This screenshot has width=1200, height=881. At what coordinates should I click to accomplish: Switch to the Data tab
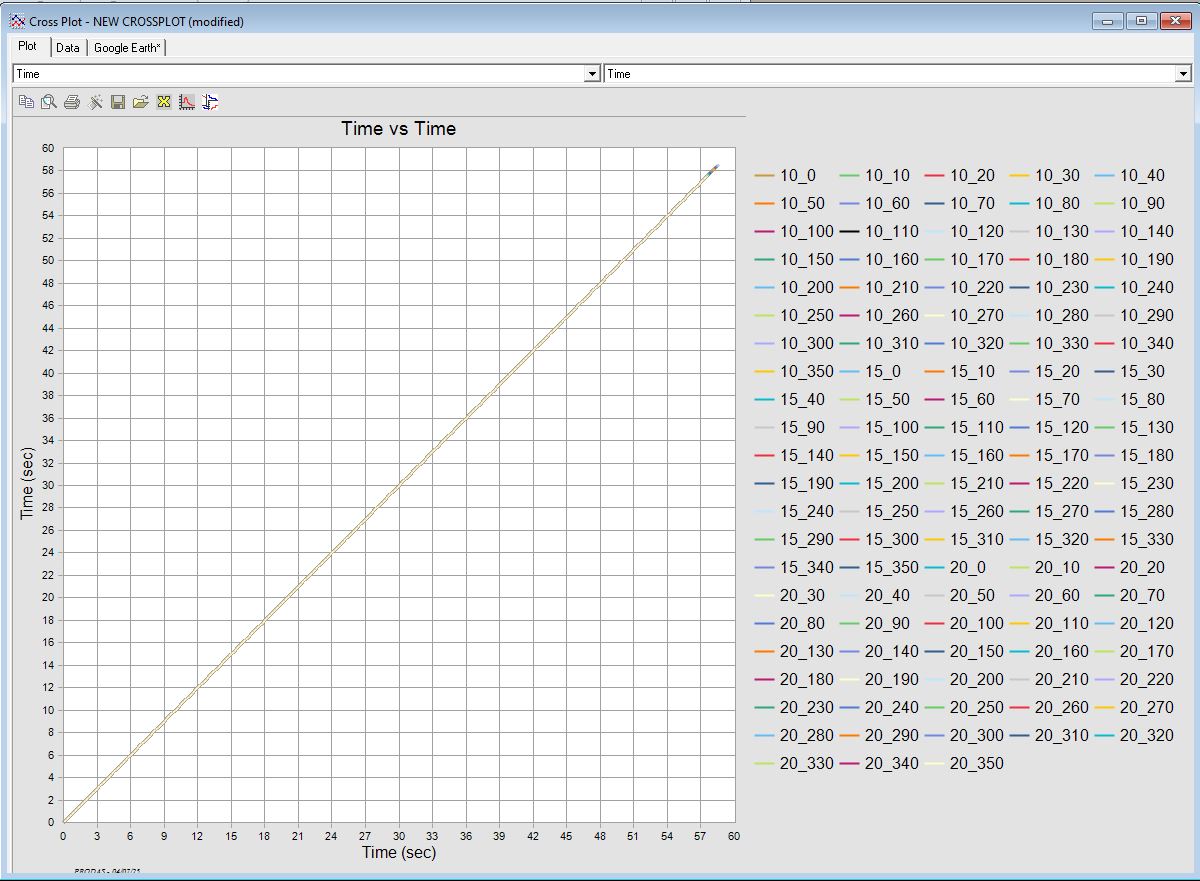68,48
